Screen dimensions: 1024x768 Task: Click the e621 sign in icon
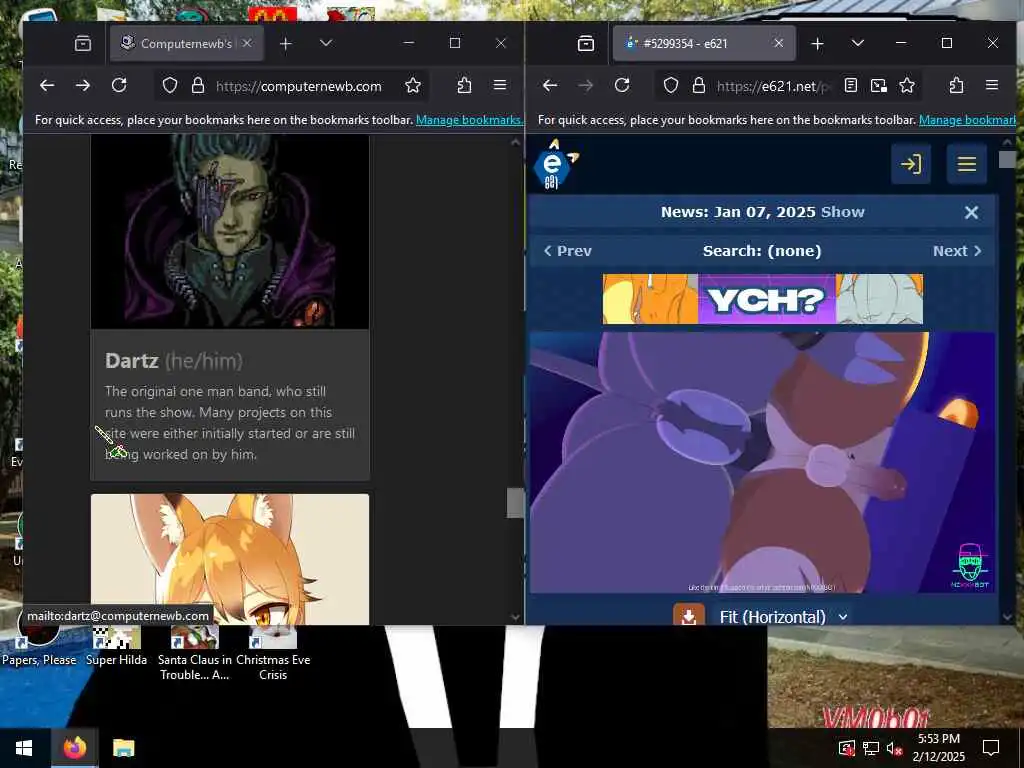[x=911, y=164]
